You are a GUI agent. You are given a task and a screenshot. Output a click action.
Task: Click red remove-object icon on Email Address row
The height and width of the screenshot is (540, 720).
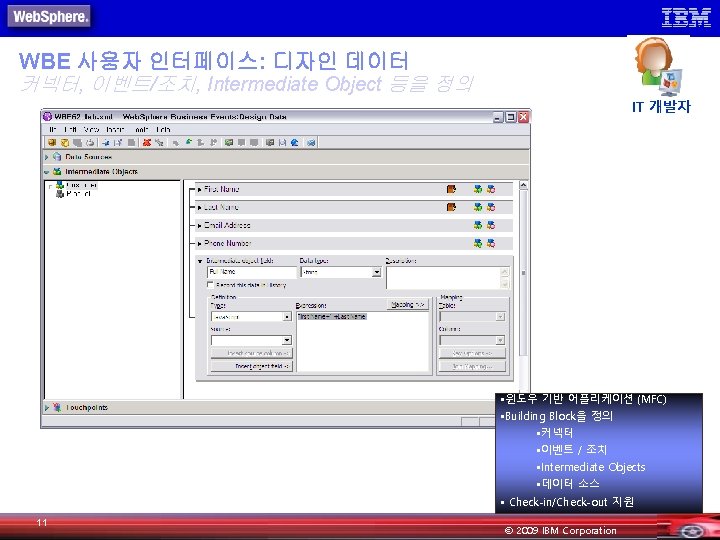tap(491, 225)
